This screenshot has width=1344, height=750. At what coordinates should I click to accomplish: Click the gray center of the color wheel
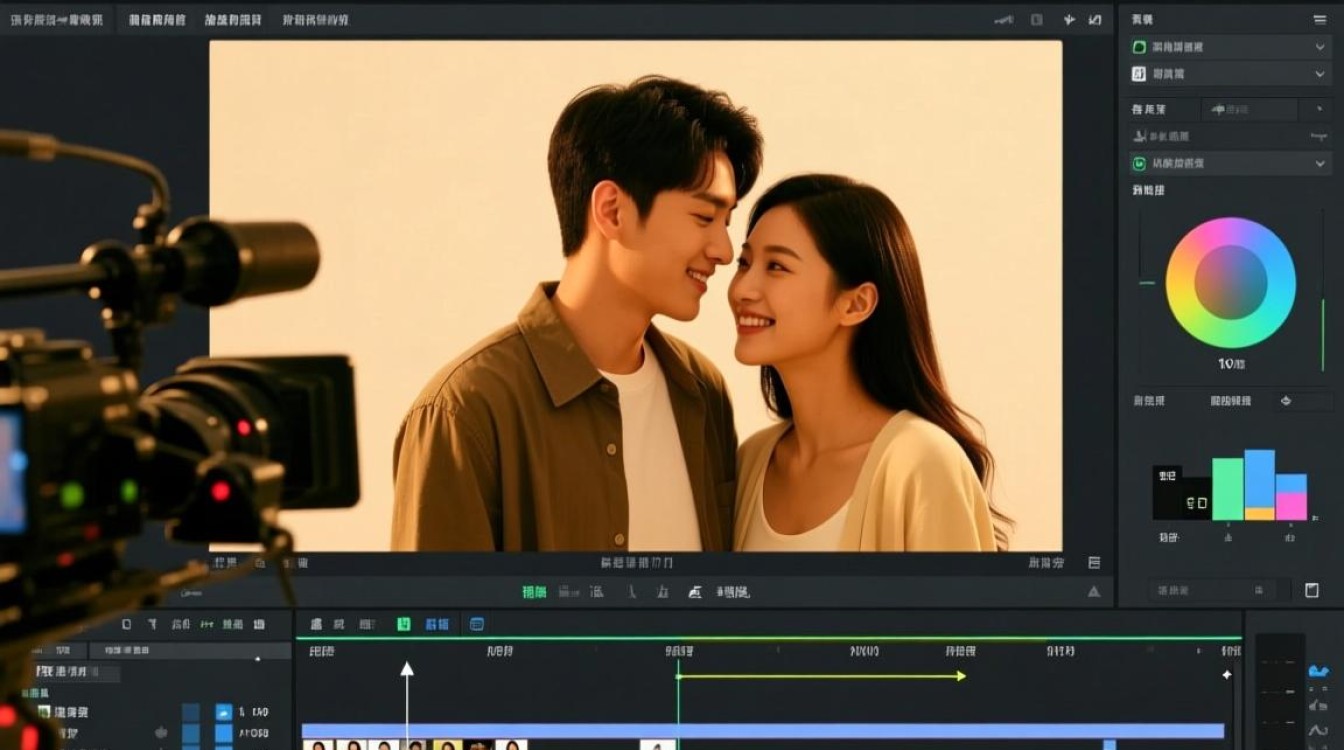1231,283
